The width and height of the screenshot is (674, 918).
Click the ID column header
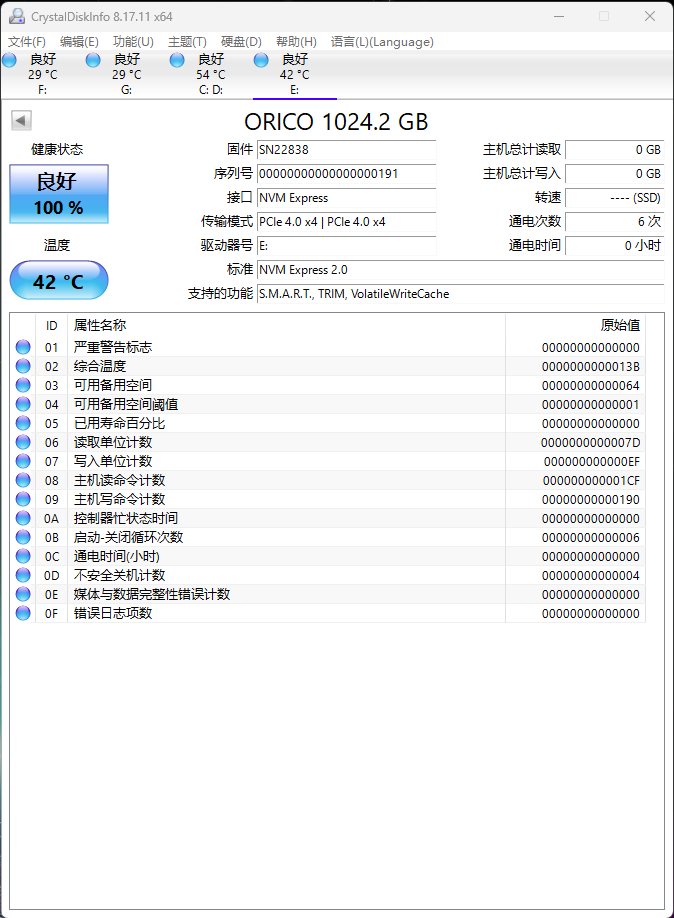(x=52, y=326)
